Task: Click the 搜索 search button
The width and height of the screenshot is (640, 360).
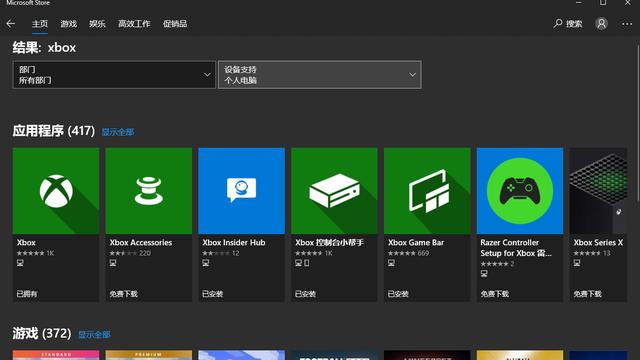Action: coord(568,24)
